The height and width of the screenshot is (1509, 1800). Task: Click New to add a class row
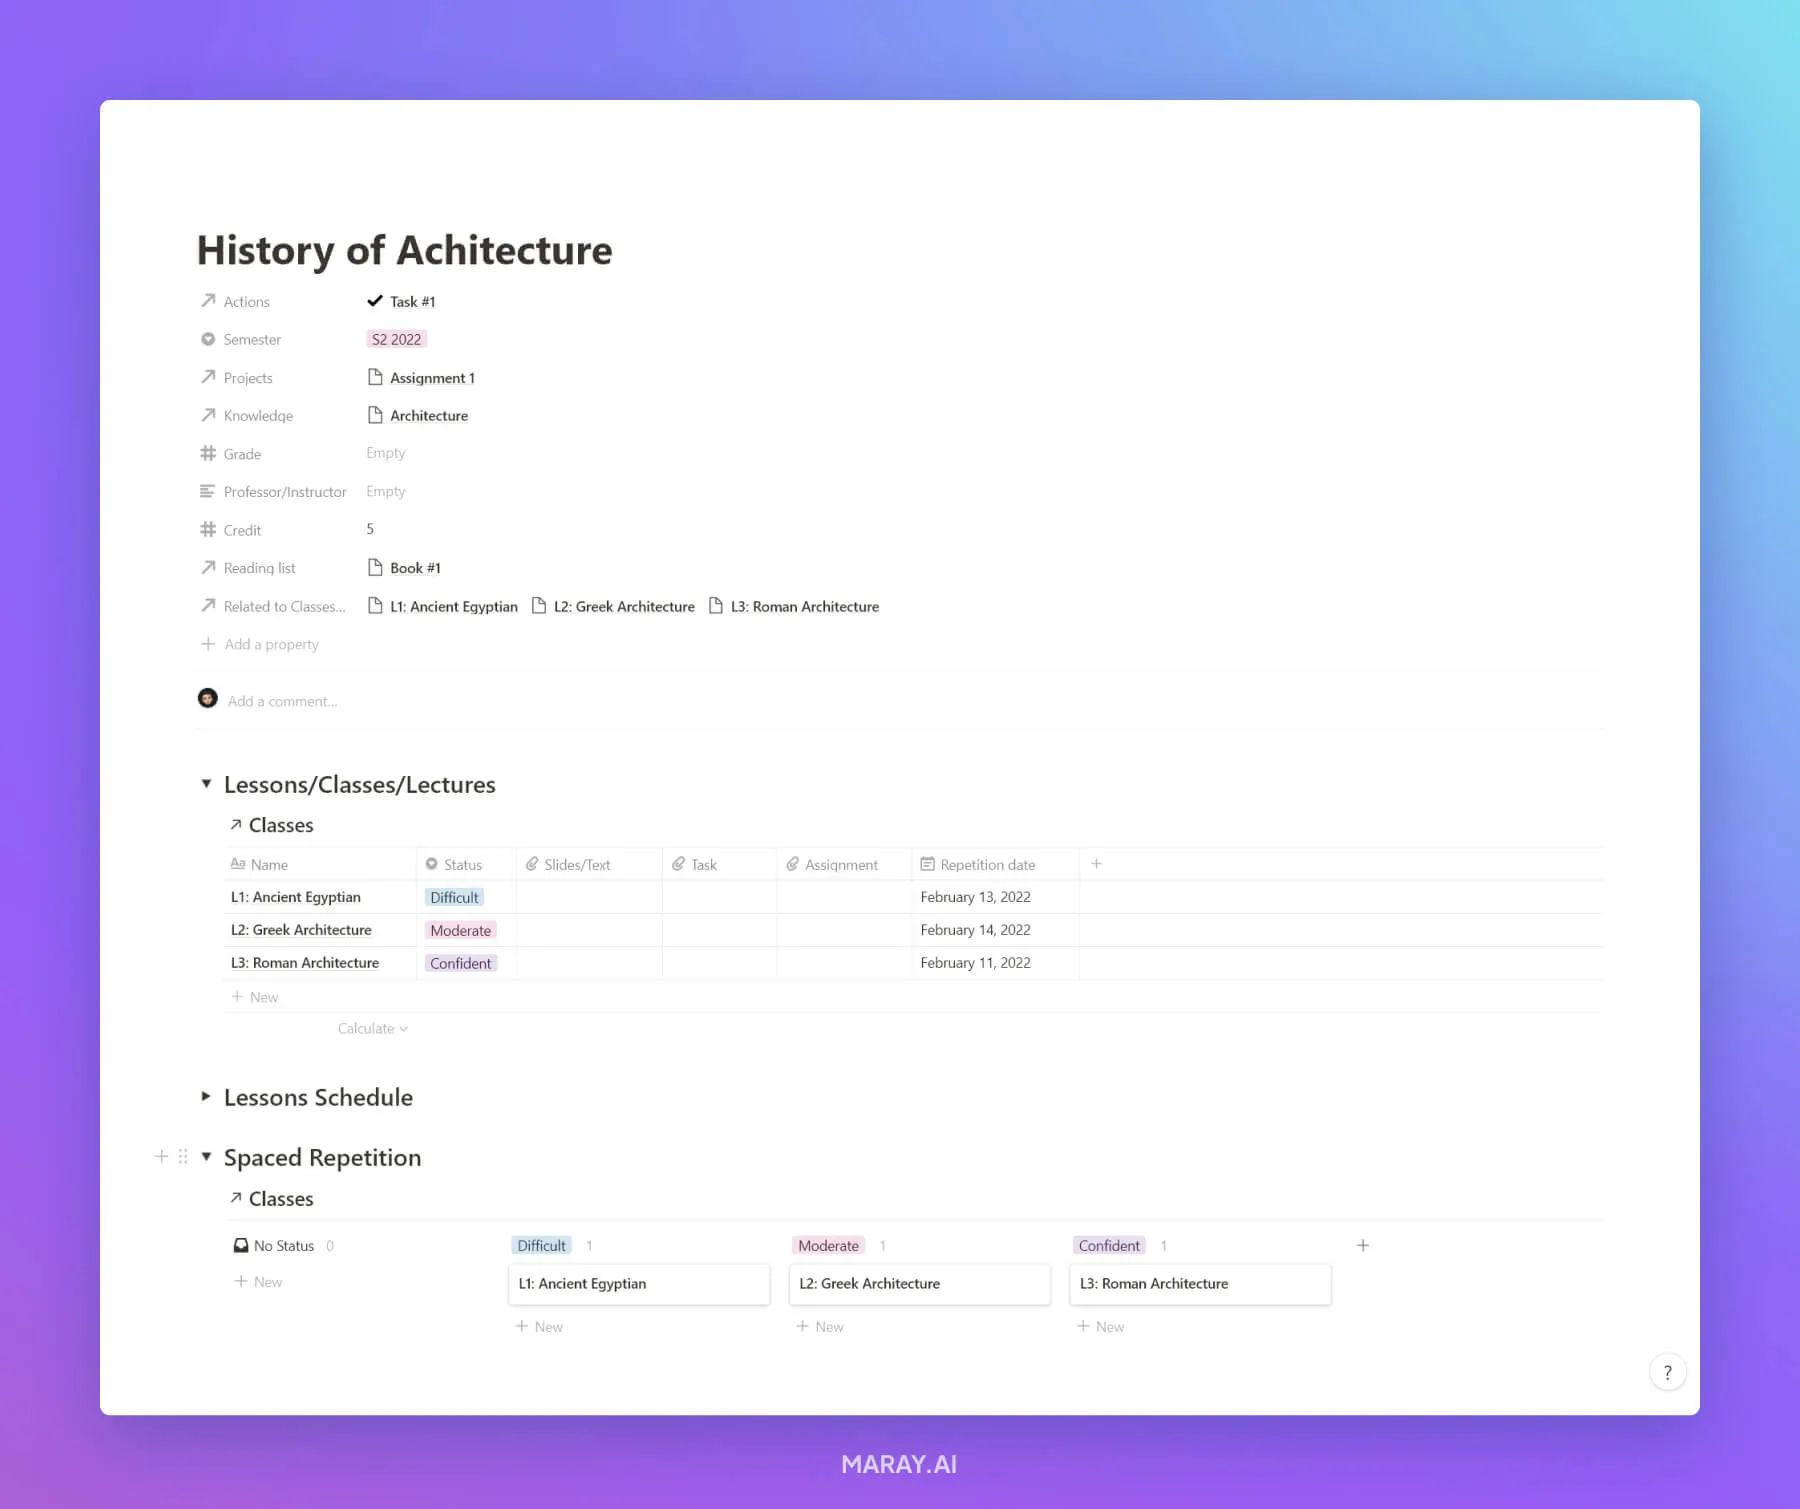(255, 996)
